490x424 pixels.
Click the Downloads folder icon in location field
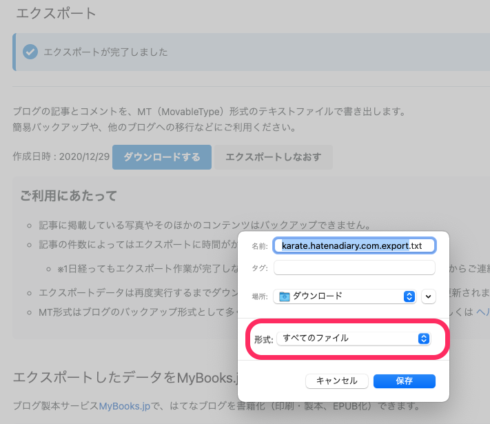[x=284, y=296]
